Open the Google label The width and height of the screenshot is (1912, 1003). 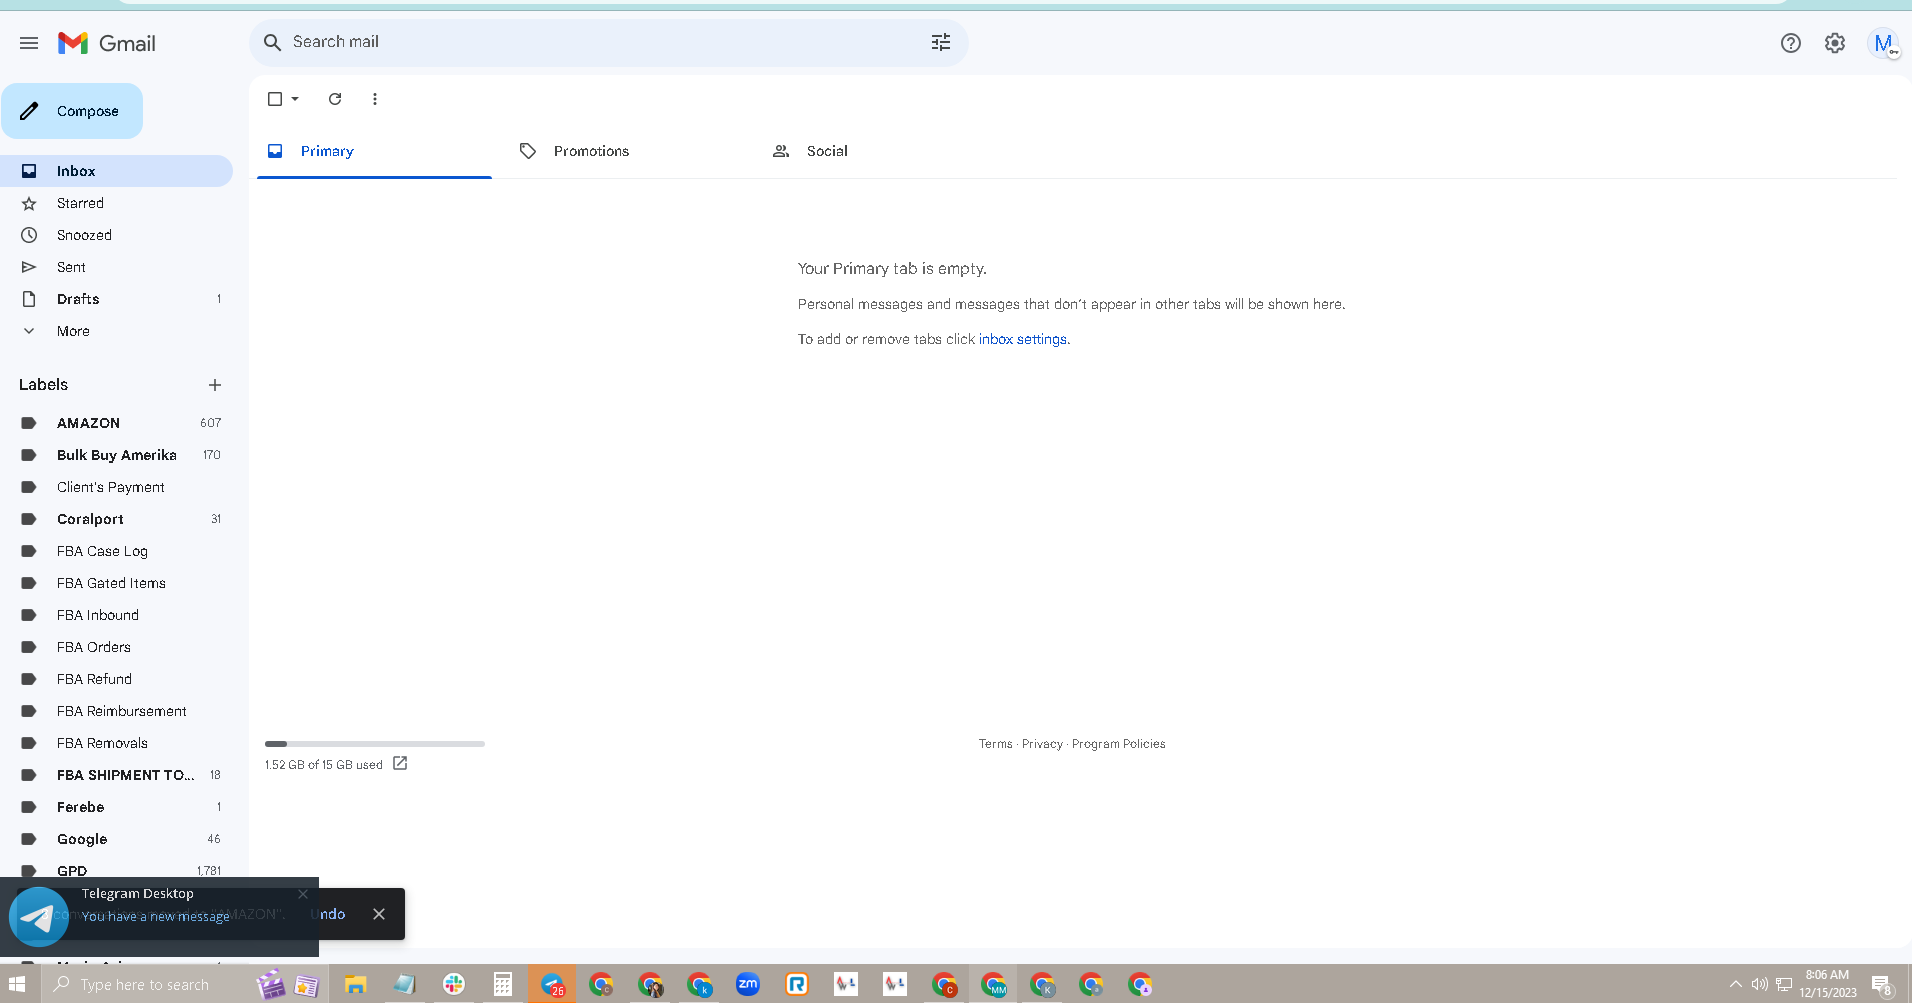116,839
